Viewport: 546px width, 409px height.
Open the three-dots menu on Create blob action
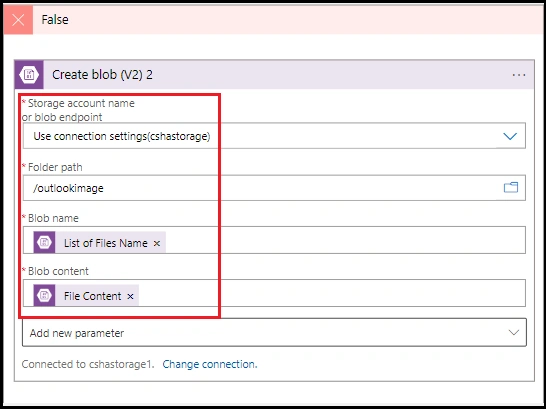pos(518,75)
